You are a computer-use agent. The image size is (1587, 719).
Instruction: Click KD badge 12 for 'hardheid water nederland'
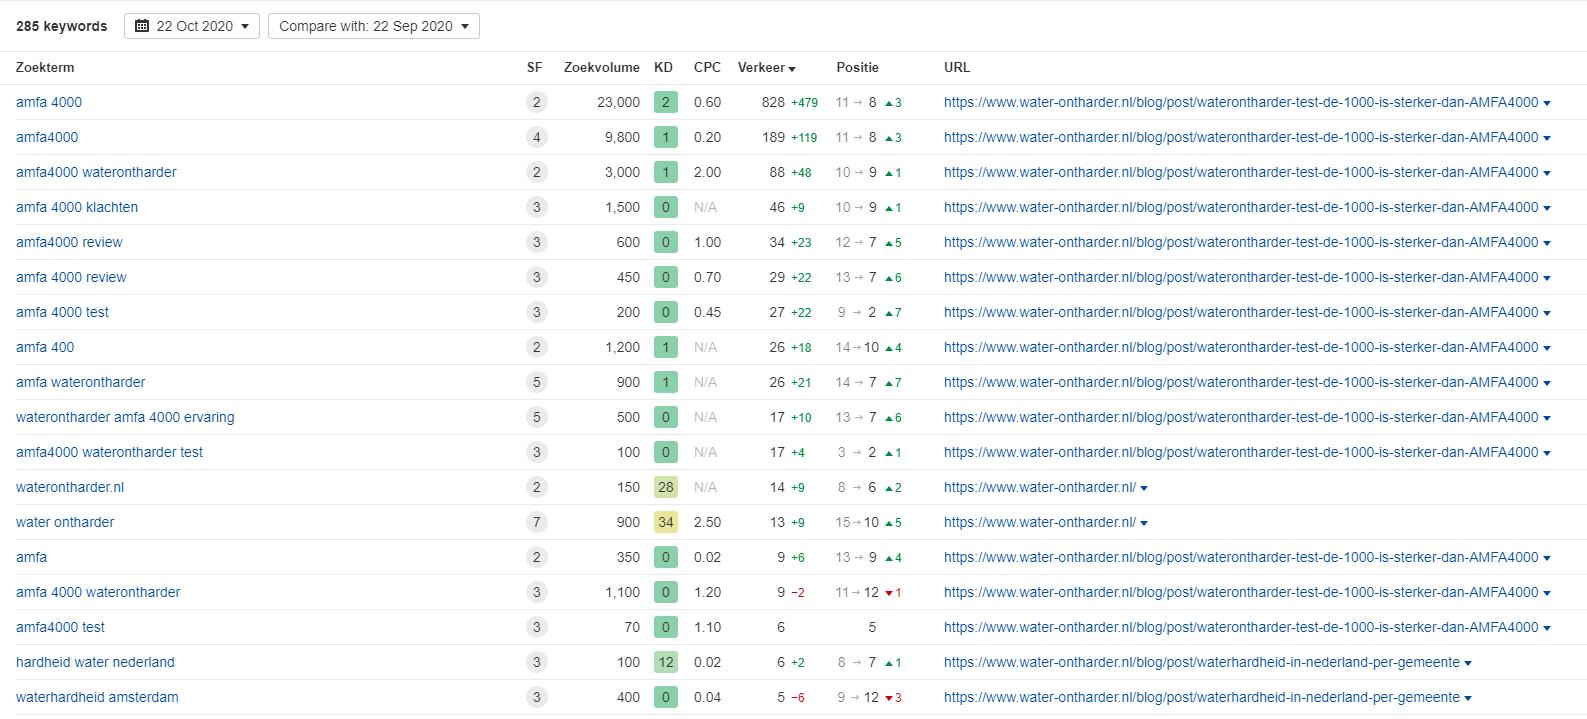coord(666,662)
